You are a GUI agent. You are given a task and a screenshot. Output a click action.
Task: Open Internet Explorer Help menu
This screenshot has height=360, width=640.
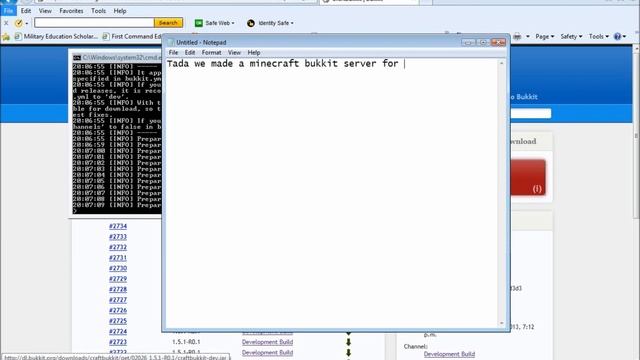tap(120, 11)
